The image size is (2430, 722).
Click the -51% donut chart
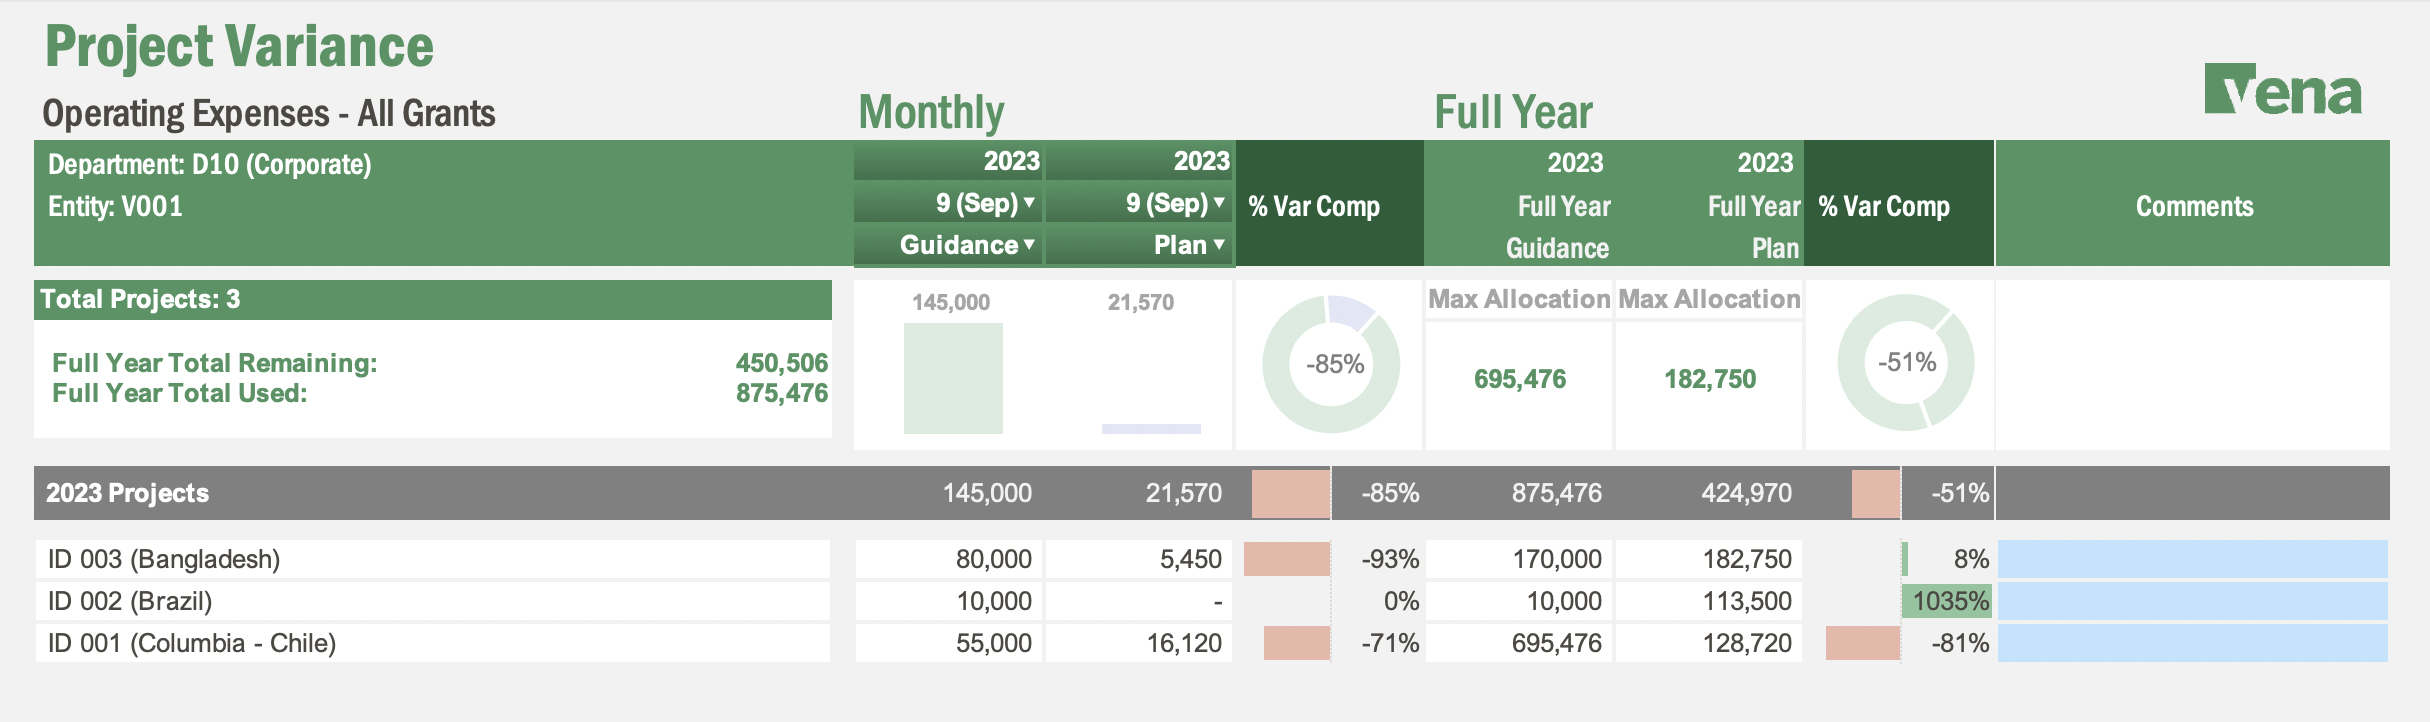point(1905,362)
